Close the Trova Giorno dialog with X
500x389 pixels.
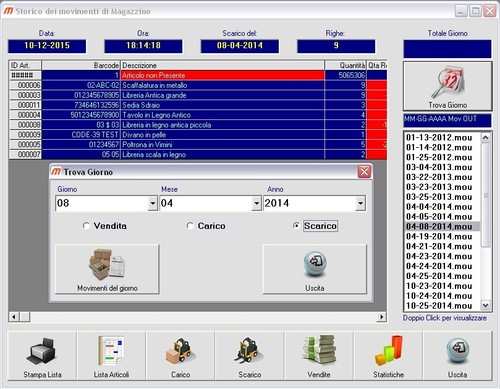point(364,172)
